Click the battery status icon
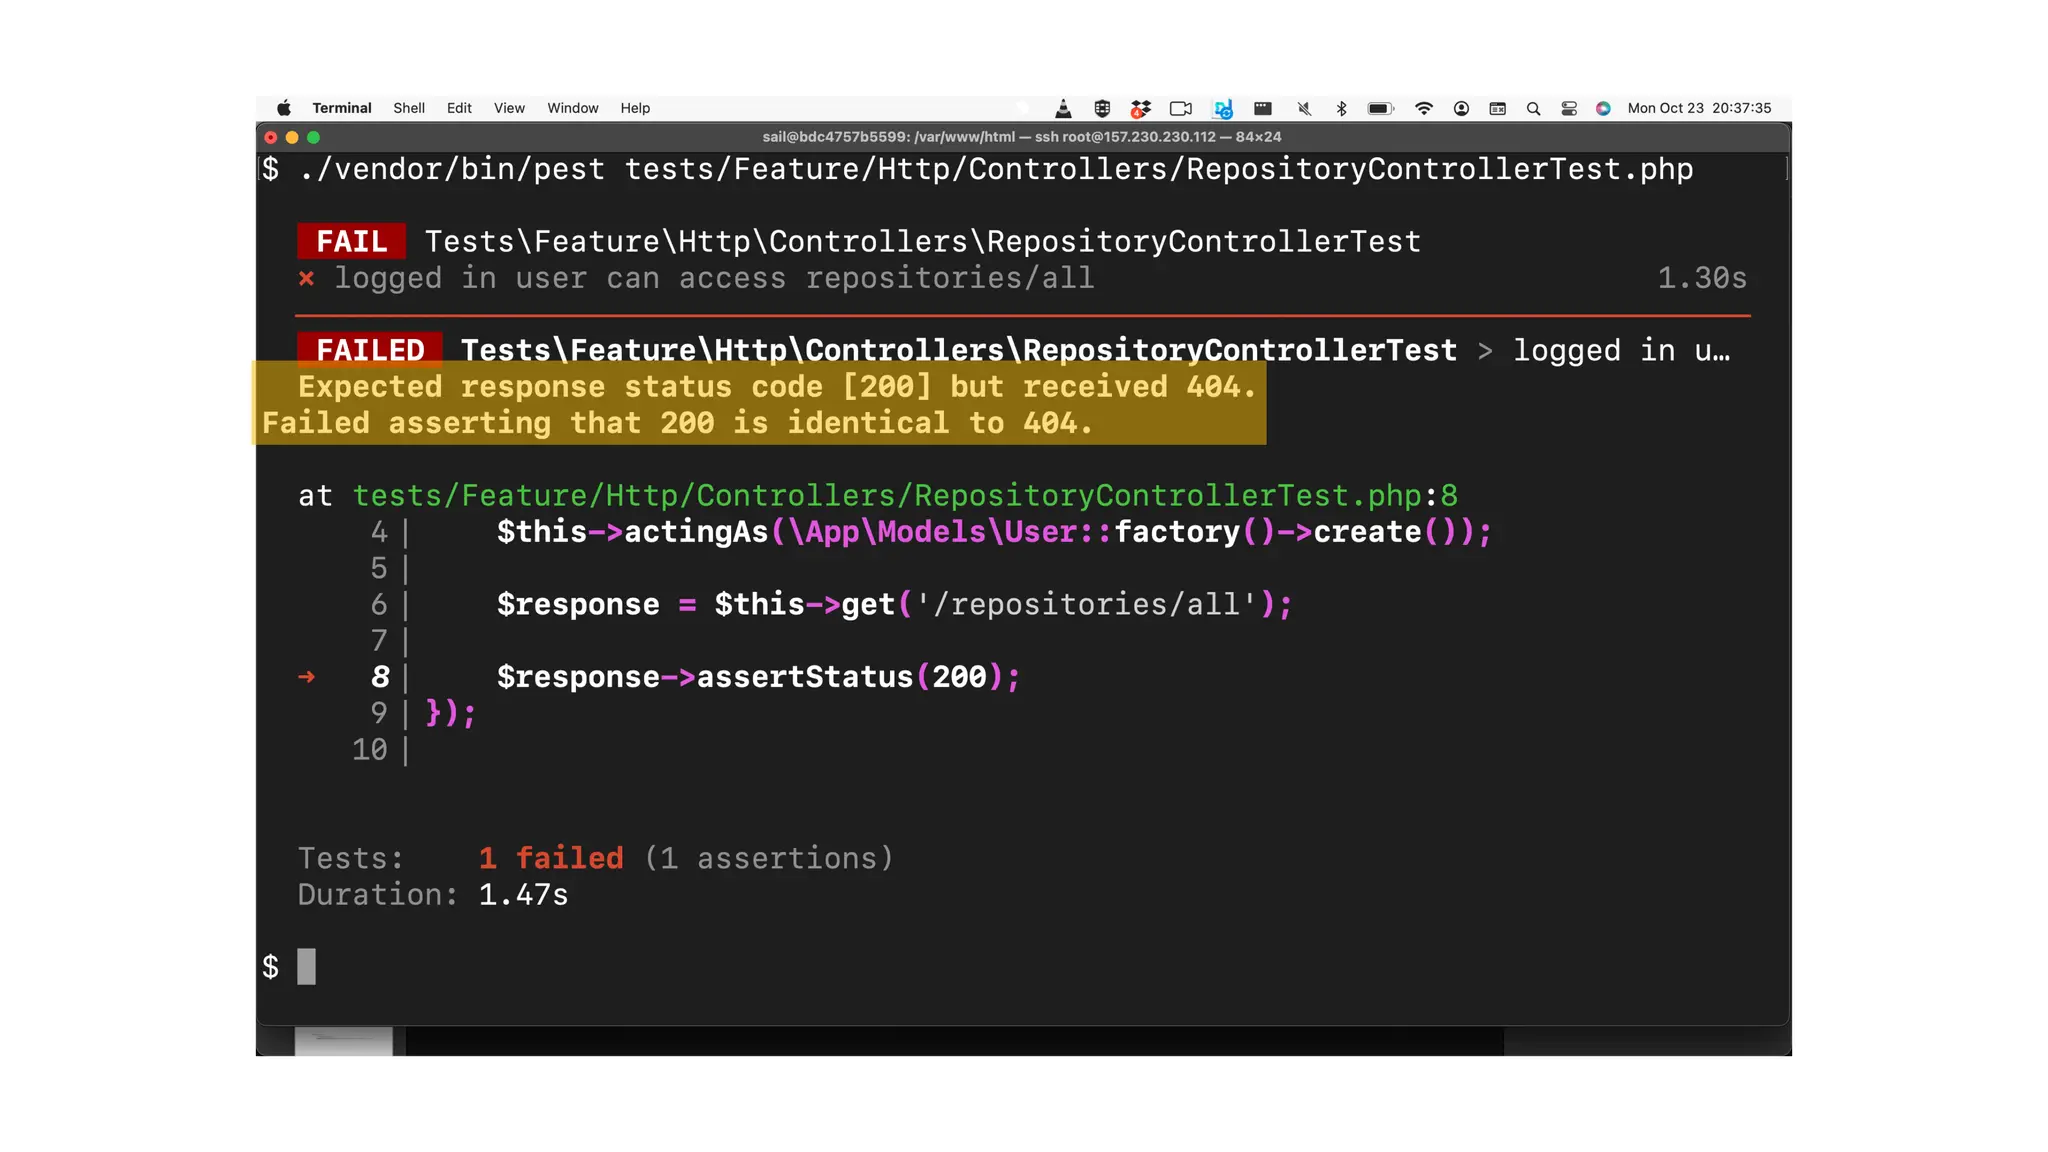2048x1152 pixels. [1380, 108]
